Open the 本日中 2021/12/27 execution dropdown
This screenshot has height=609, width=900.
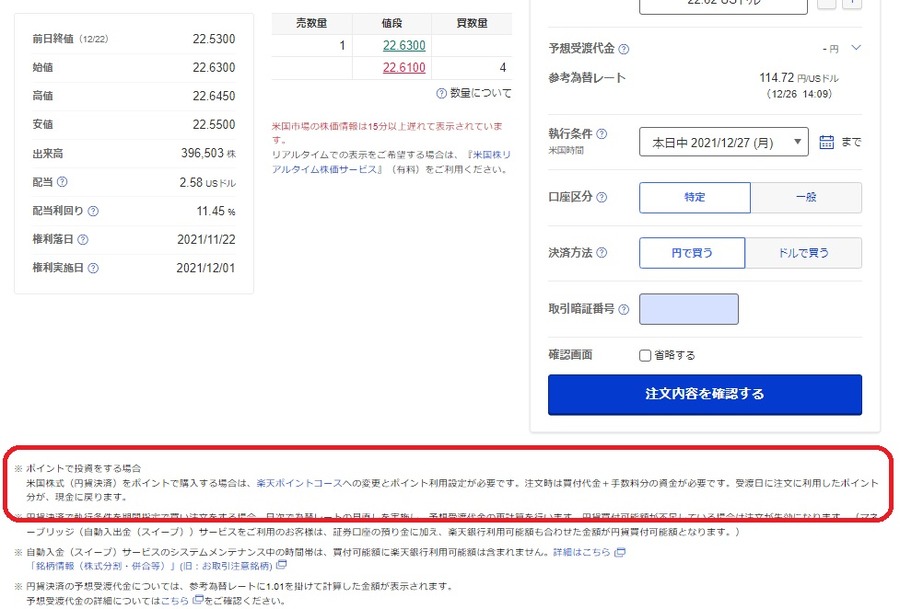click(723, 142)
